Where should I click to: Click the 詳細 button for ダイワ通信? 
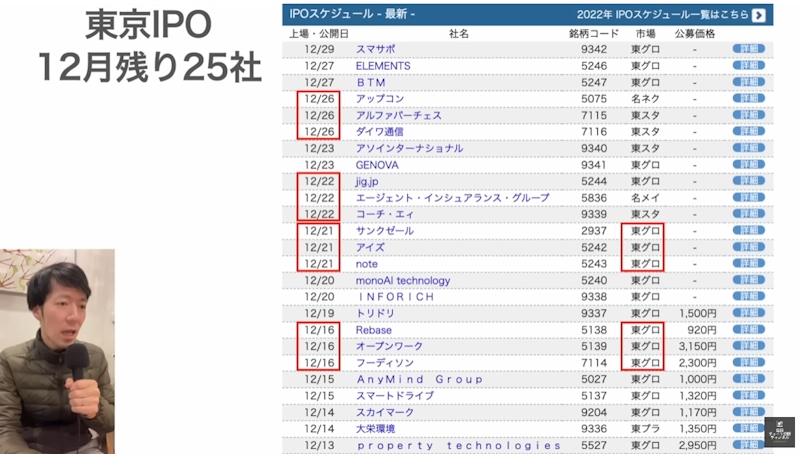748,131
